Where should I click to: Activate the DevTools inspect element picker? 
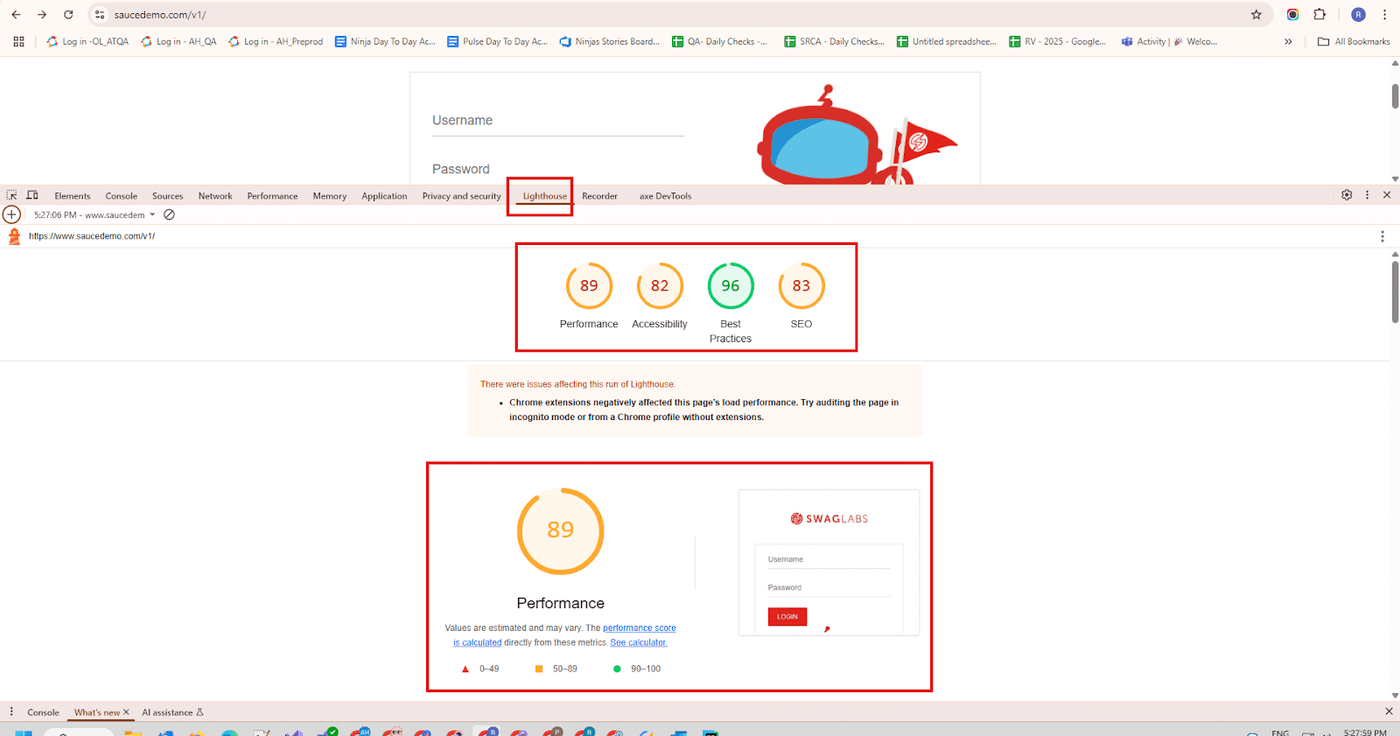12,196
